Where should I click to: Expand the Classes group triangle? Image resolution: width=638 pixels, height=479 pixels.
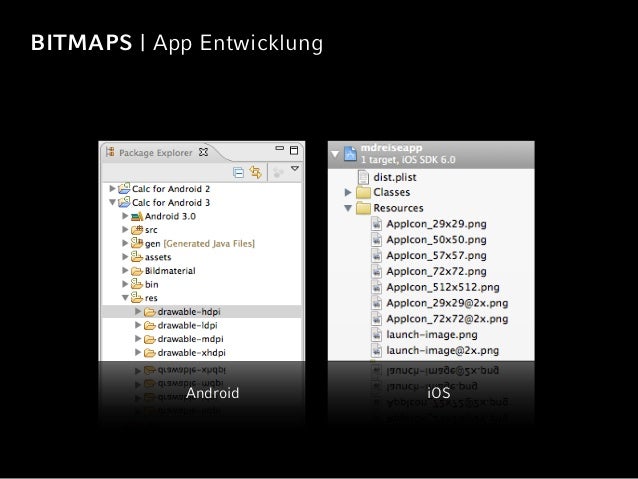pyautogui.click(x=348, y=192)
